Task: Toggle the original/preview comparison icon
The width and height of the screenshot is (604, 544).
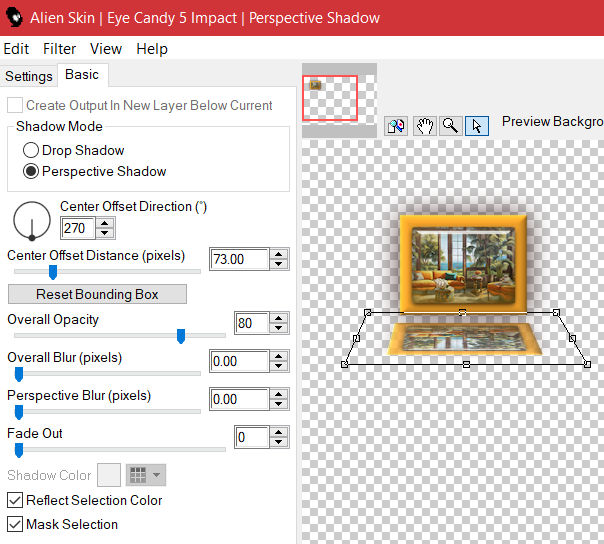Action: (396, 126)
